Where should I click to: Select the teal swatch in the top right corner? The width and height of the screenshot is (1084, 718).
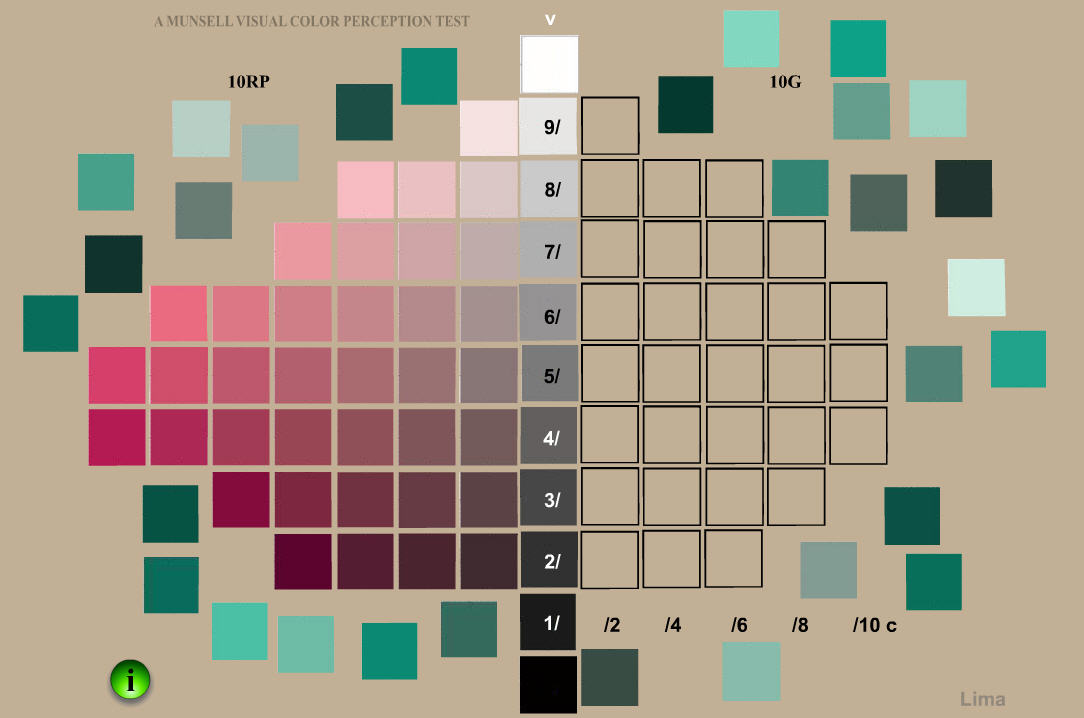[857, 48]
